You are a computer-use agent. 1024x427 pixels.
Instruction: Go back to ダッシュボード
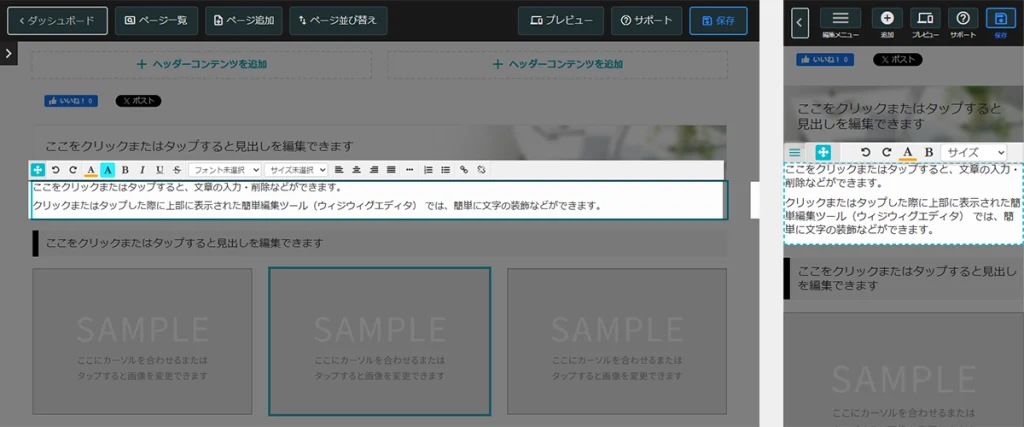tap(58, 20)
